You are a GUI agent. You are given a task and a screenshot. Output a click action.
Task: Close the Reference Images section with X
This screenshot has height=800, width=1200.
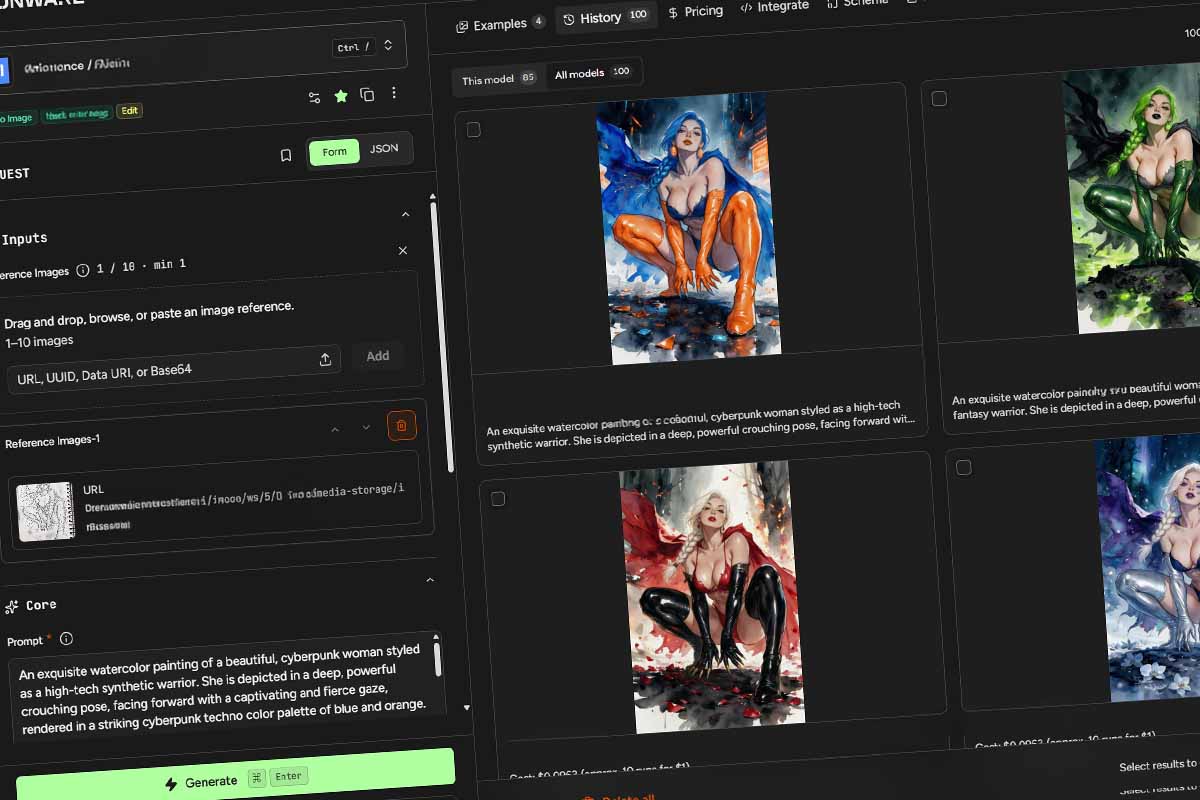click(x=403, y=250)
